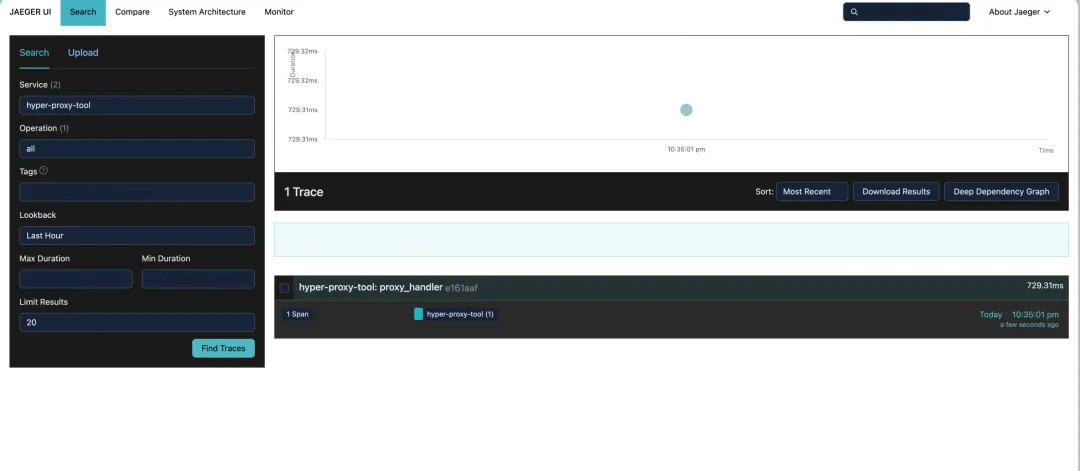The height and width of the screenshot is (471, 1080).
Task: Focus the trace ID lookup input in header
Action: pyautogui.click(x=906, y=12)
